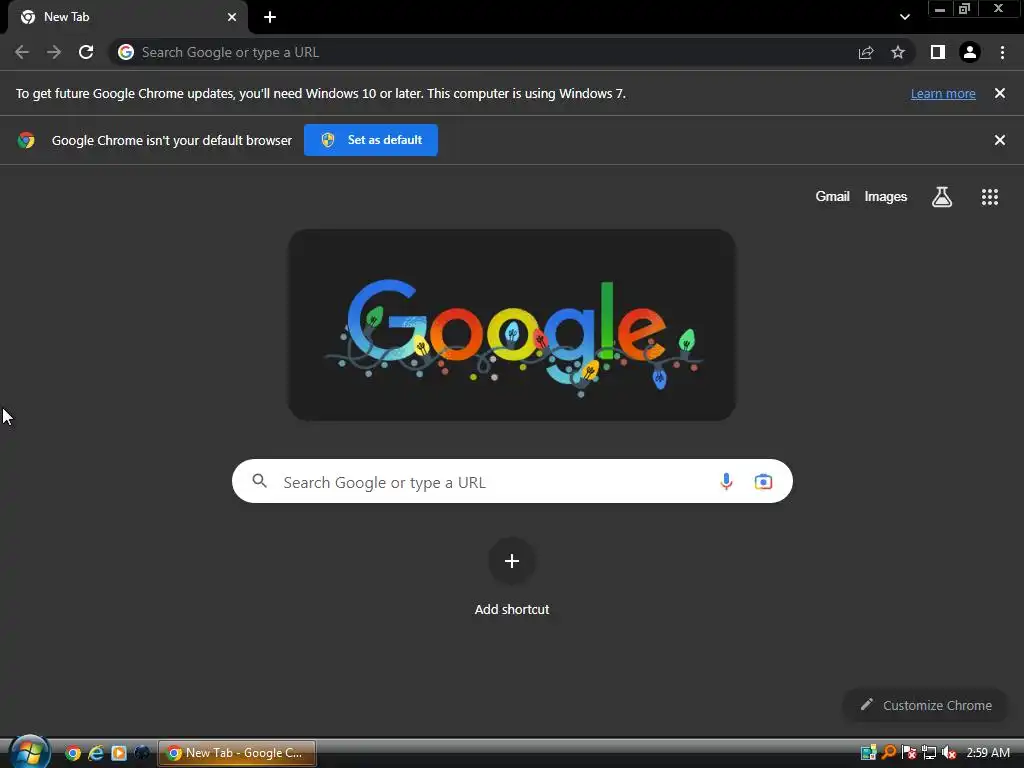Click the network tray icon
The height and width of the screenshot is (768, 1024).
pyautogui.click(x=929, y=753)
